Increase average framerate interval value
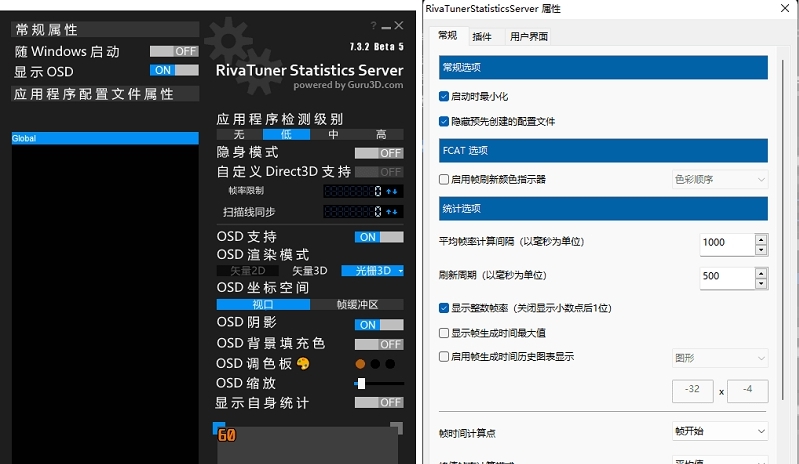Screen dimensions: 799x464 tap(761, 239)
